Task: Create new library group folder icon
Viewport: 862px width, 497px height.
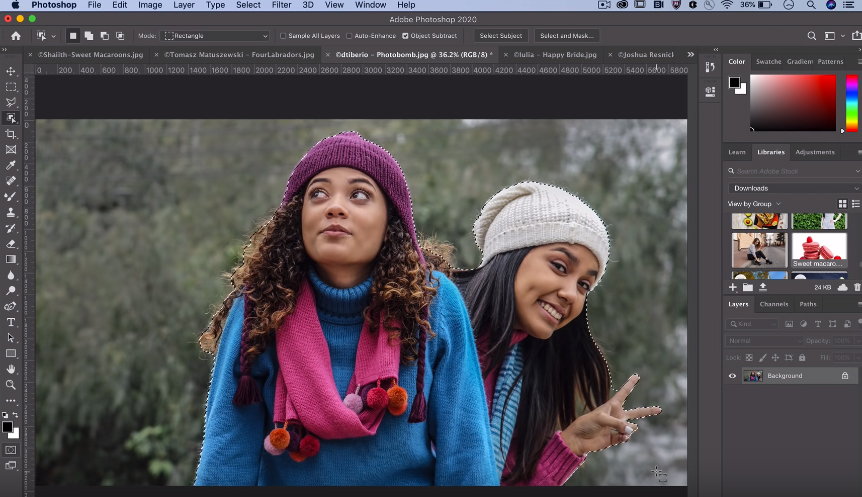Action: (x=748, y=287)
